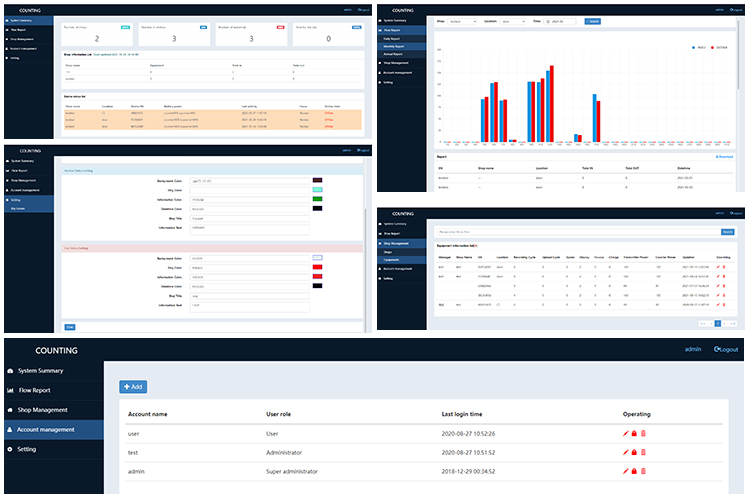This screenshot has height=500, width=750.
Task: Toggle the red OUT series in chart legend
Action: pos(716,47)
